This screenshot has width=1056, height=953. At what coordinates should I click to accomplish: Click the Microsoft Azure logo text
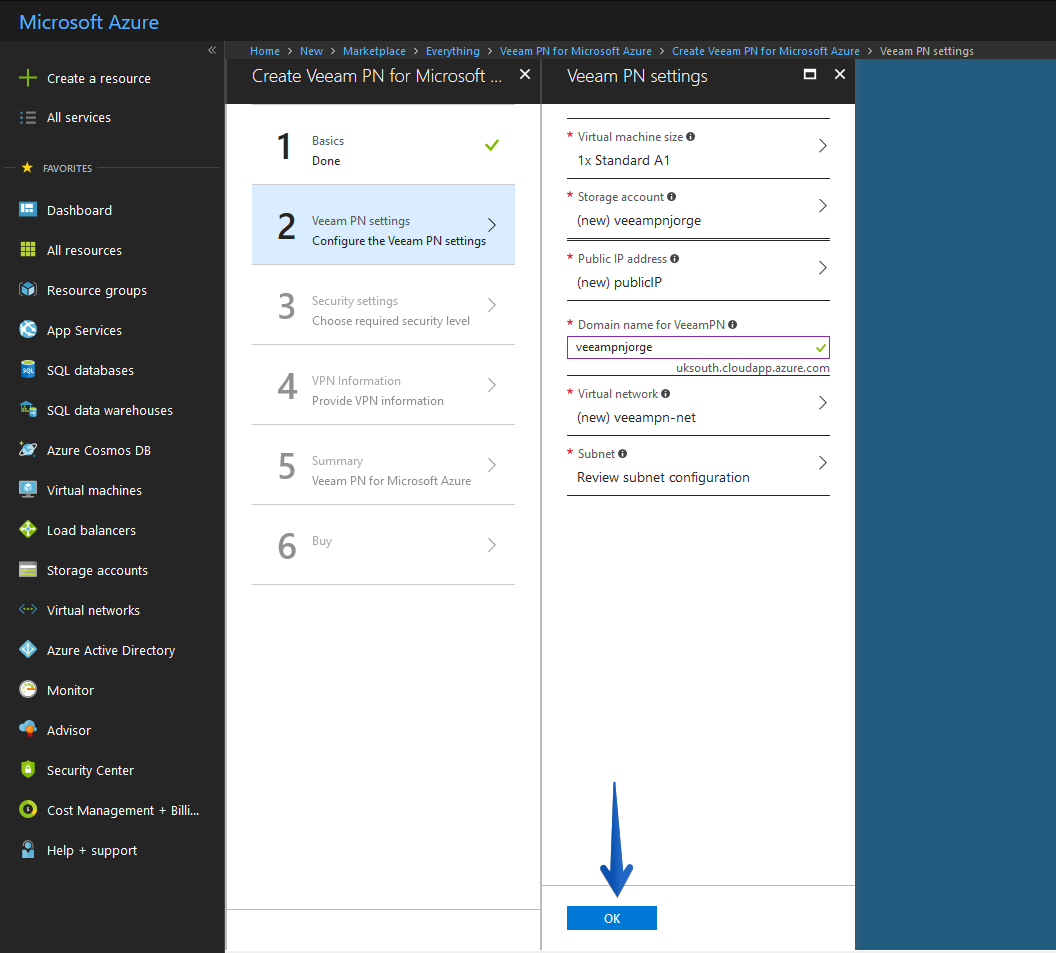coord(89,22)
